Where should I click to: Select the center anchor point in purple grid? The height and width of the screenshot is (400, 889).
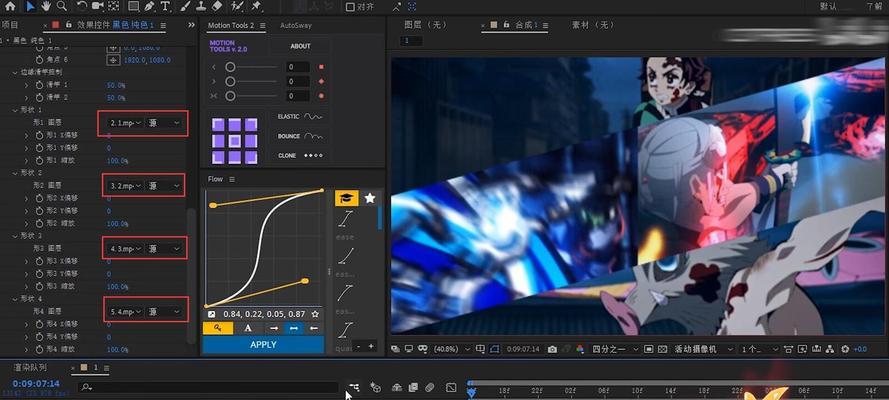click(x=235, y=141)
